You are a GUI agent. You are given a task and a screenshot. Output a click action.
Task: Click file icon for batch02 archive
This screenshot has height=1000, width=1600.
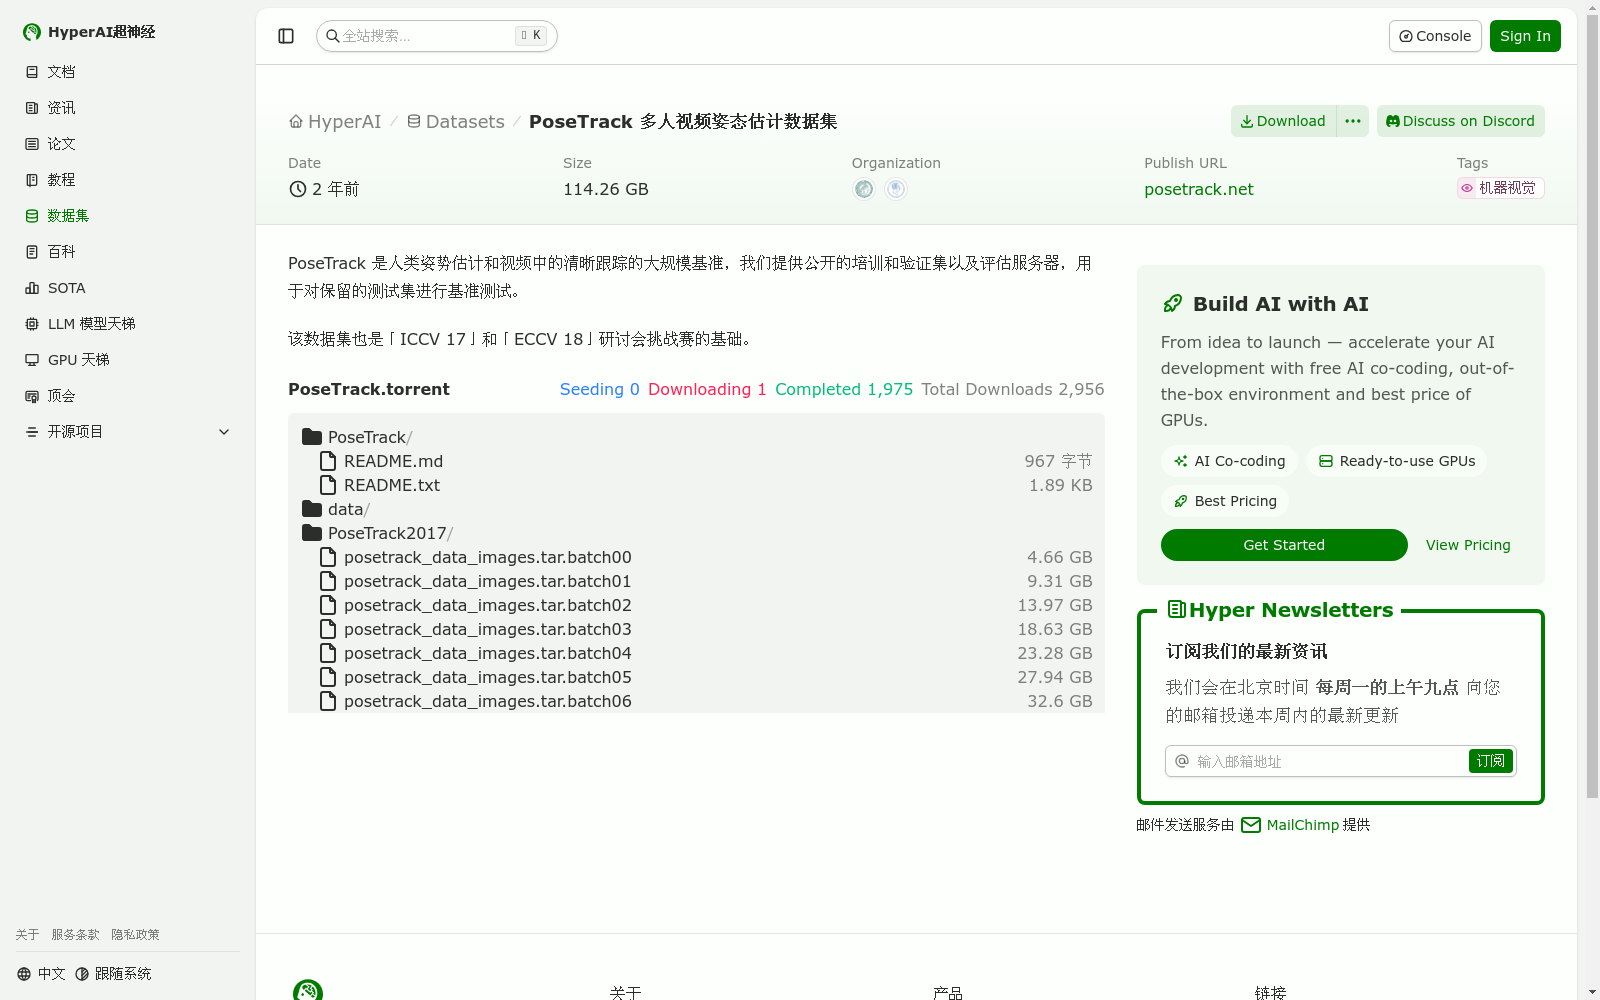point(328,605)
